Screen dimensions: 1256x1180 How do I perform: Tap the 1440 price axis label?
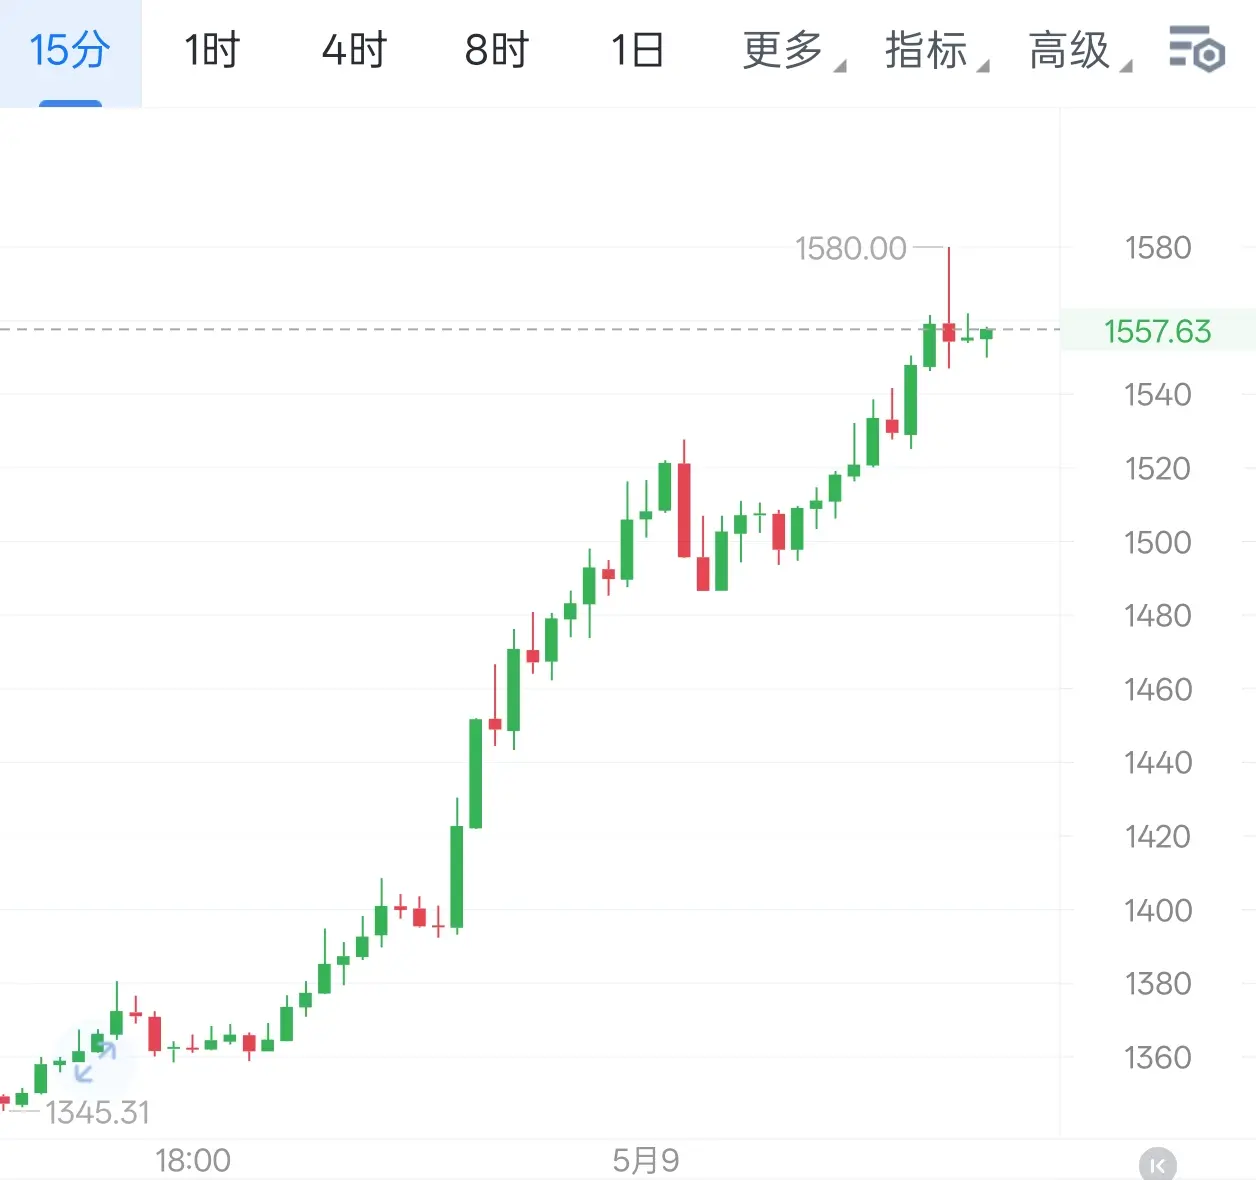[x=1158, y=762]
